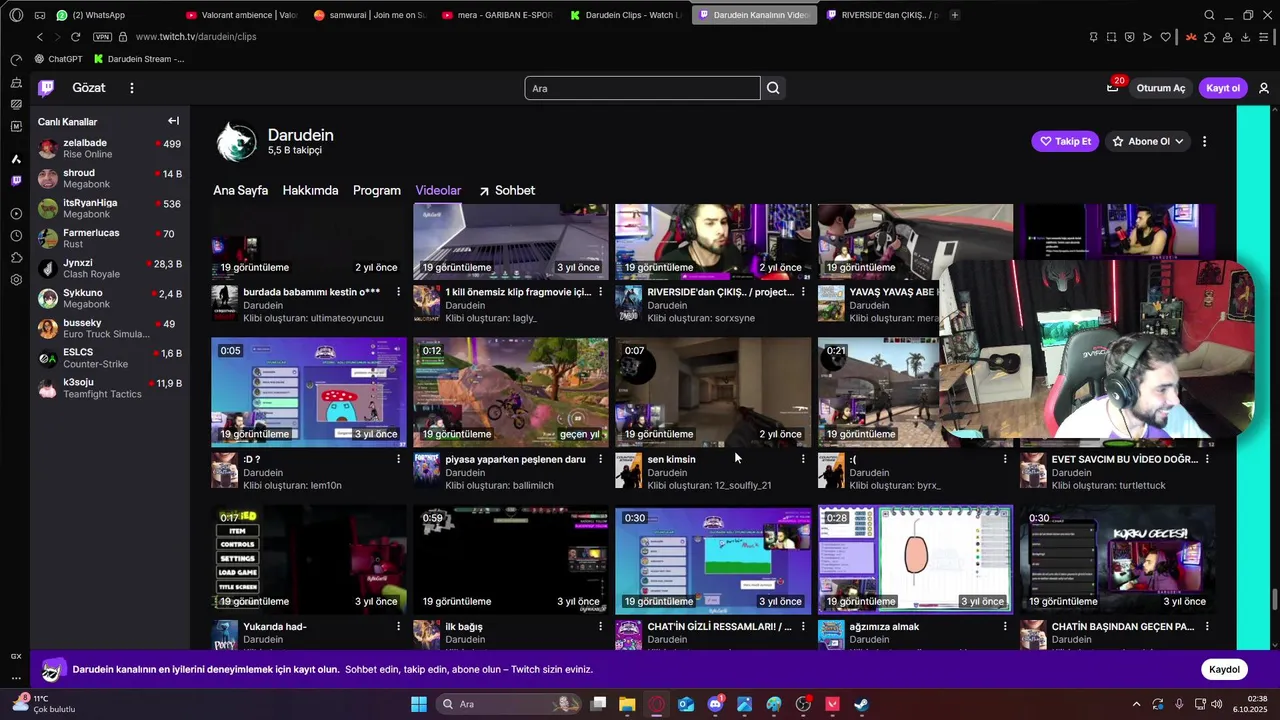Image resolution: width=1280 pixels, height=720 pixels.
Task: Open the Darudein Stream bookmark
Action: [x=140, y=59]
